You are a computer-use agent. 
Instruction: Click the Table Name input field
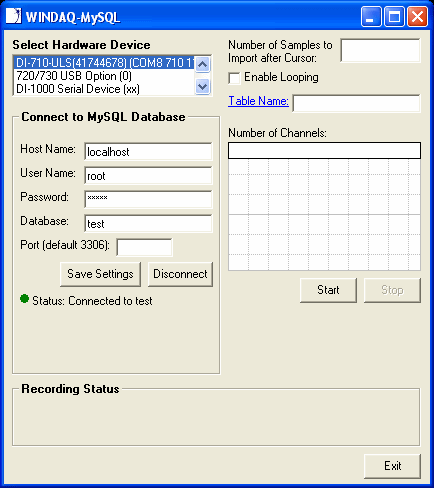tap(356, 103)
